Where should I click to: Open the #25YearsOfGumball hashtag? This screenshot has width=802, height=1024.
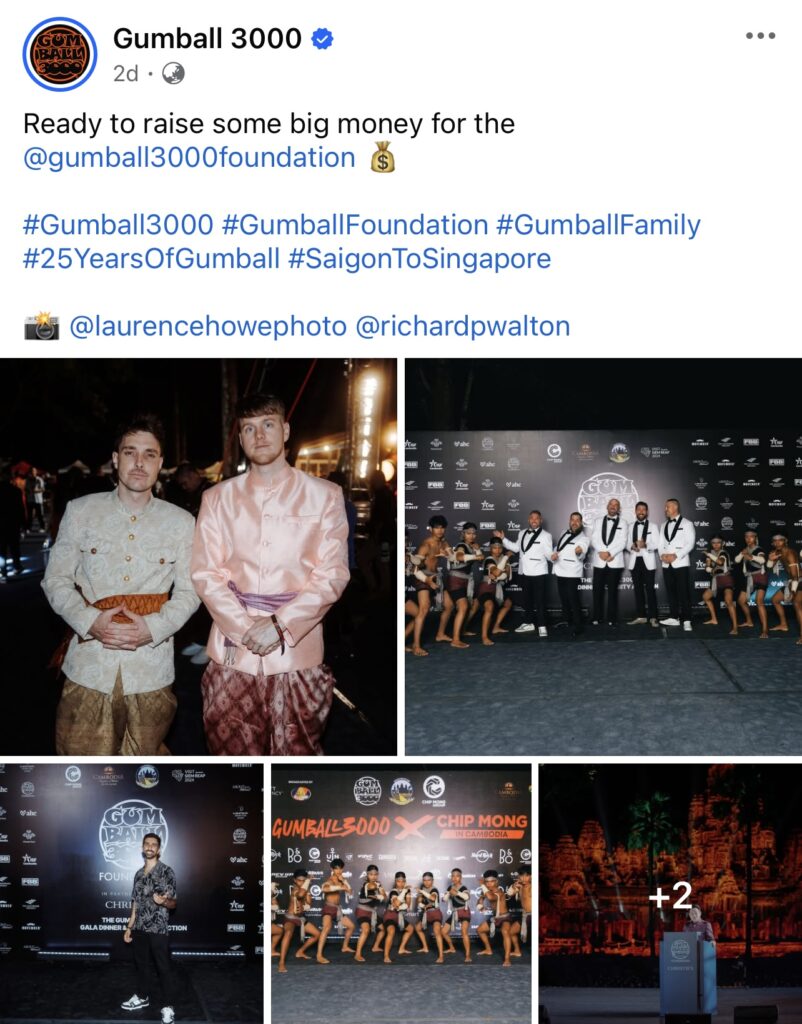click(x=152, y=259)
